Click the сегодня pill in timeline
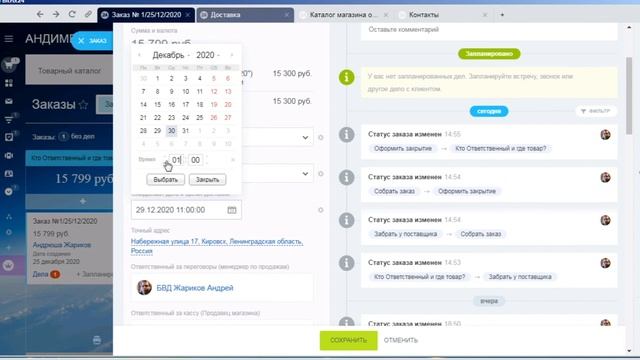Image resolution: width=640 pixels, height=360 pixels. pyautogui.click(x=489, y=111)
